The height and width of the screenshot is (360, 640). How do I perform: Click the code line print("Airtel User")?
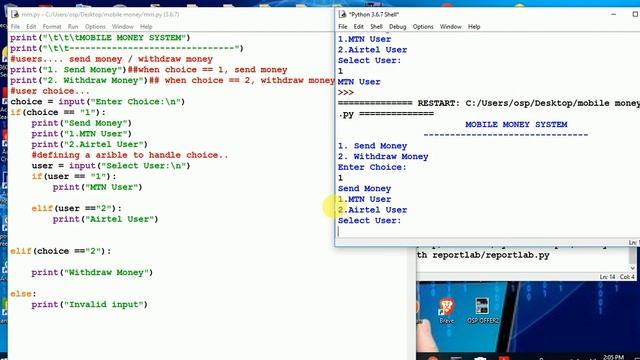click(x=105, y=219)
